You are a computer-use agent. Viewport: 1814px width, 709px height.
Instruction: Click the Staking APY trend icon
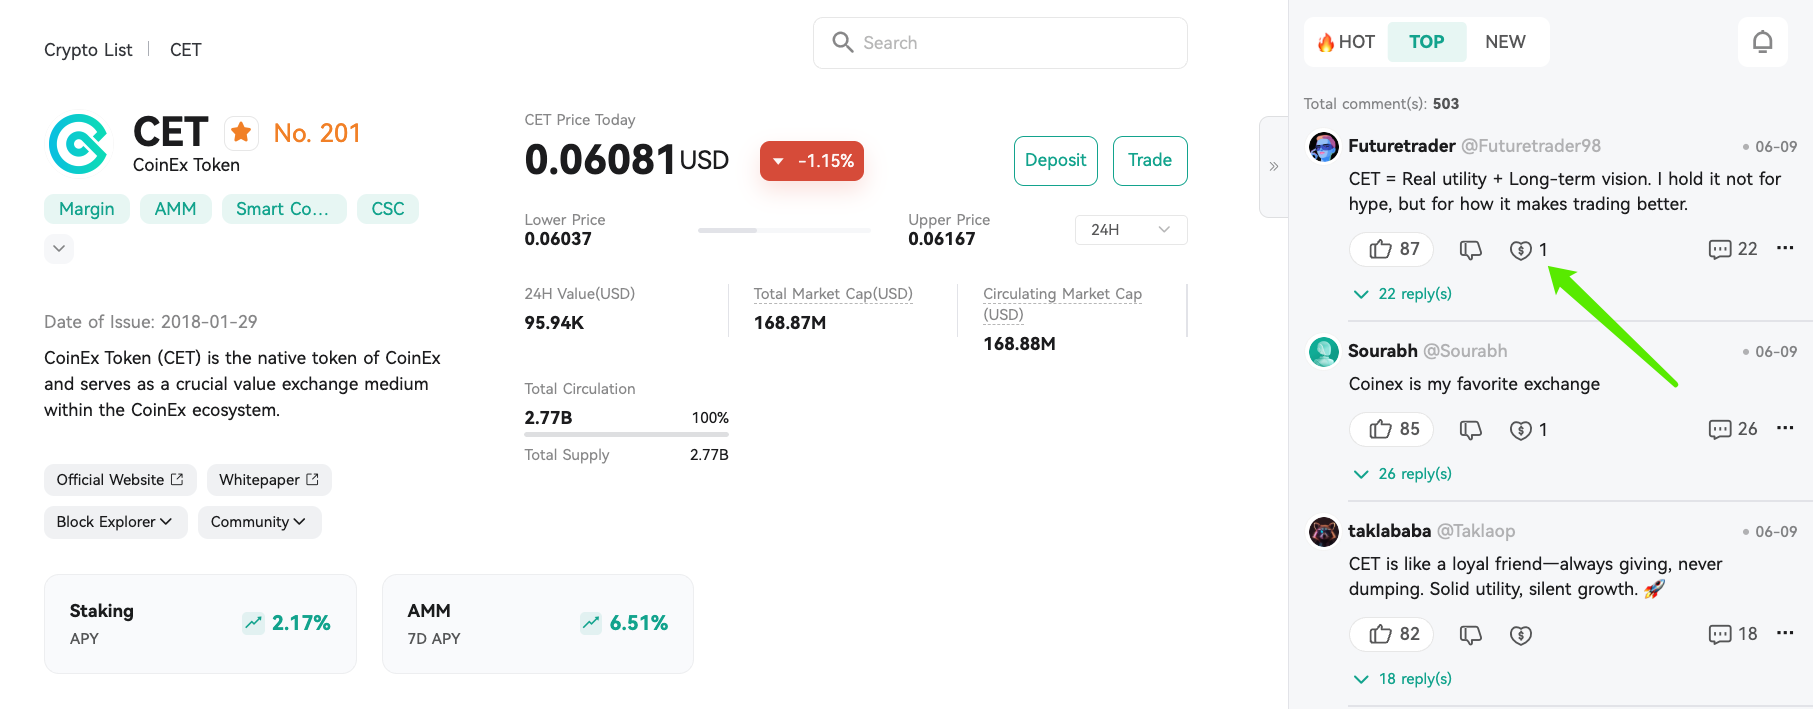coord(253,623)
